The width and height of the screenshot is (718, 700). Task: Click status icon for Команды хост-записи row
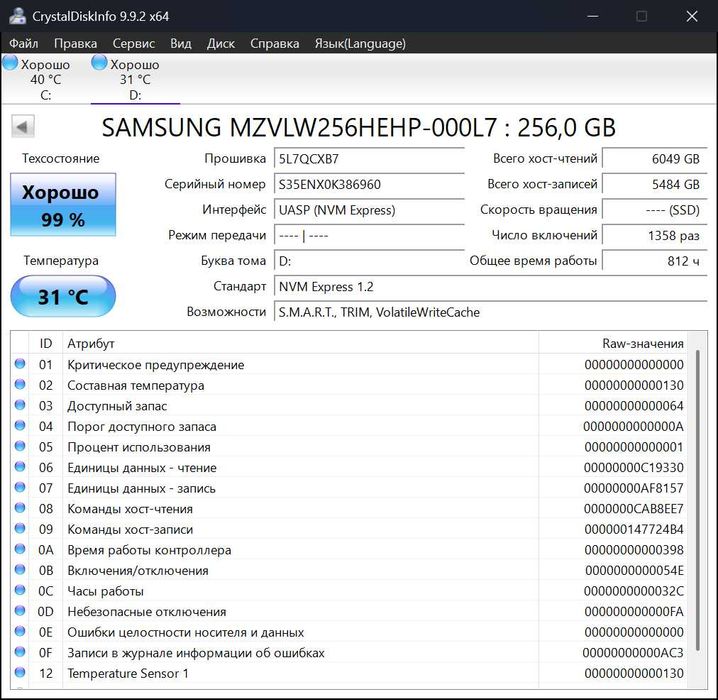pyautogui.click(x=20, y=528)
